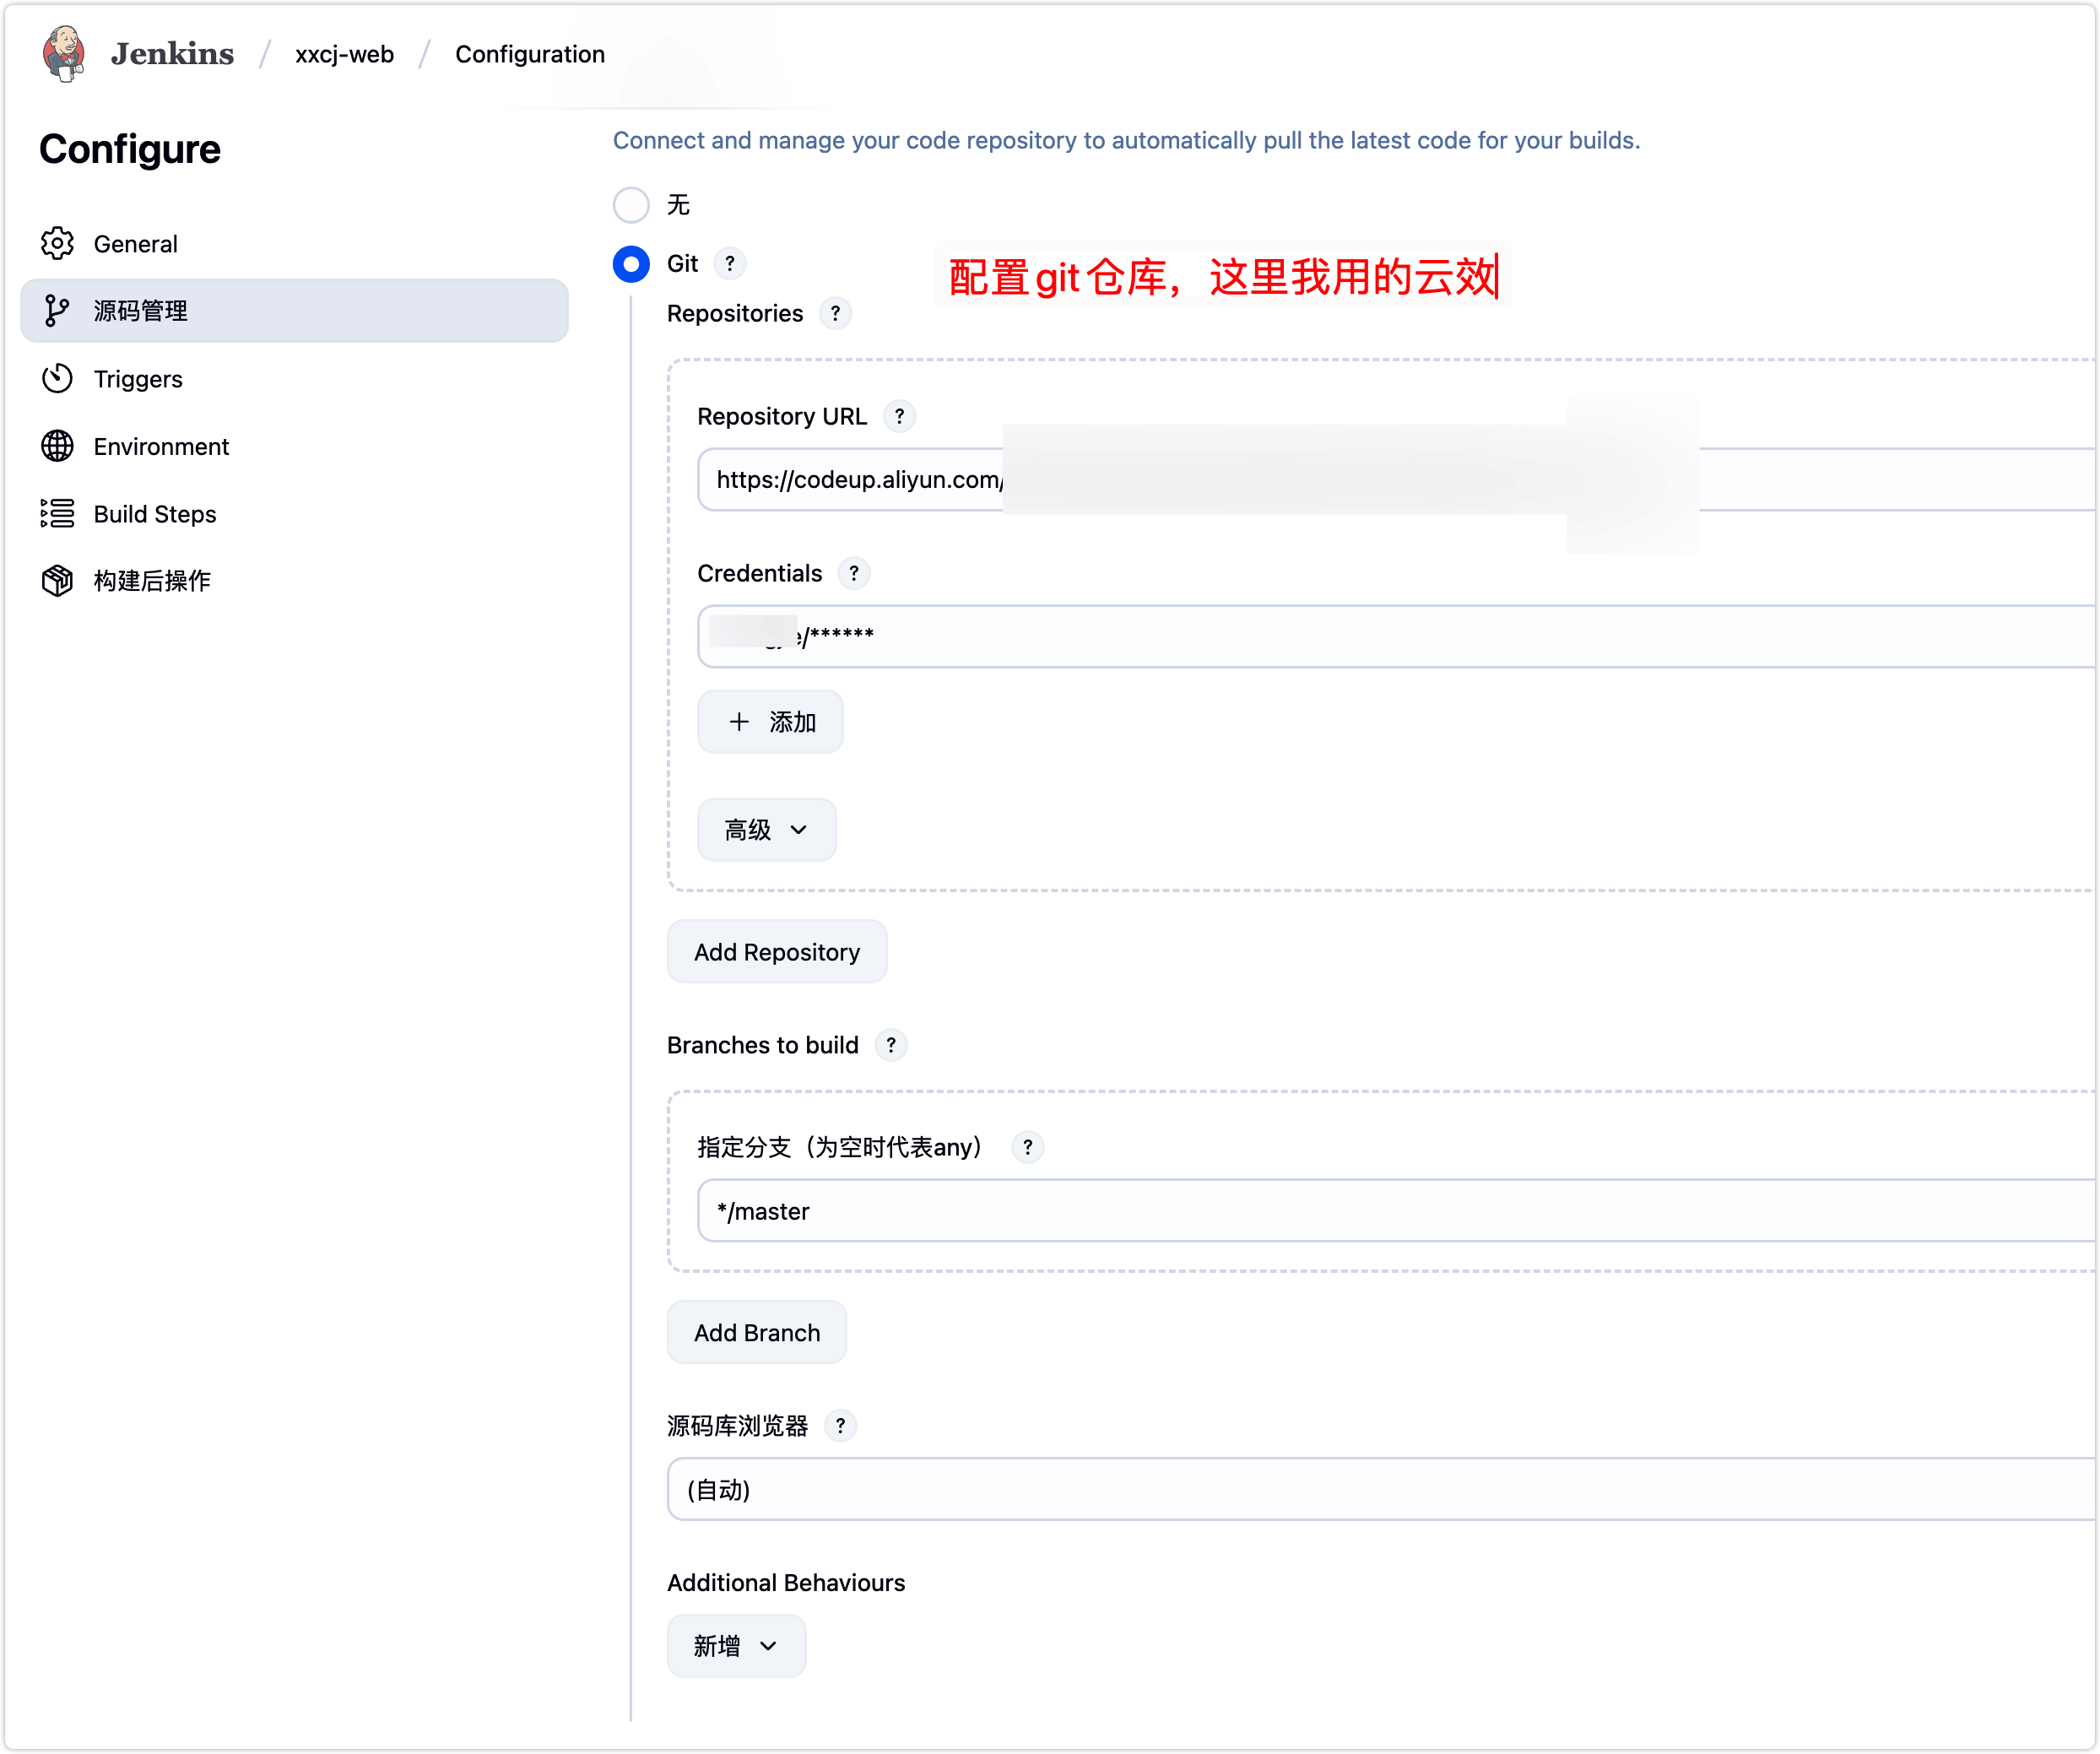Viewport: 2100px width, 1754px height.
Task: Open Build Steps via its list icon
Action: pos(57,513)
